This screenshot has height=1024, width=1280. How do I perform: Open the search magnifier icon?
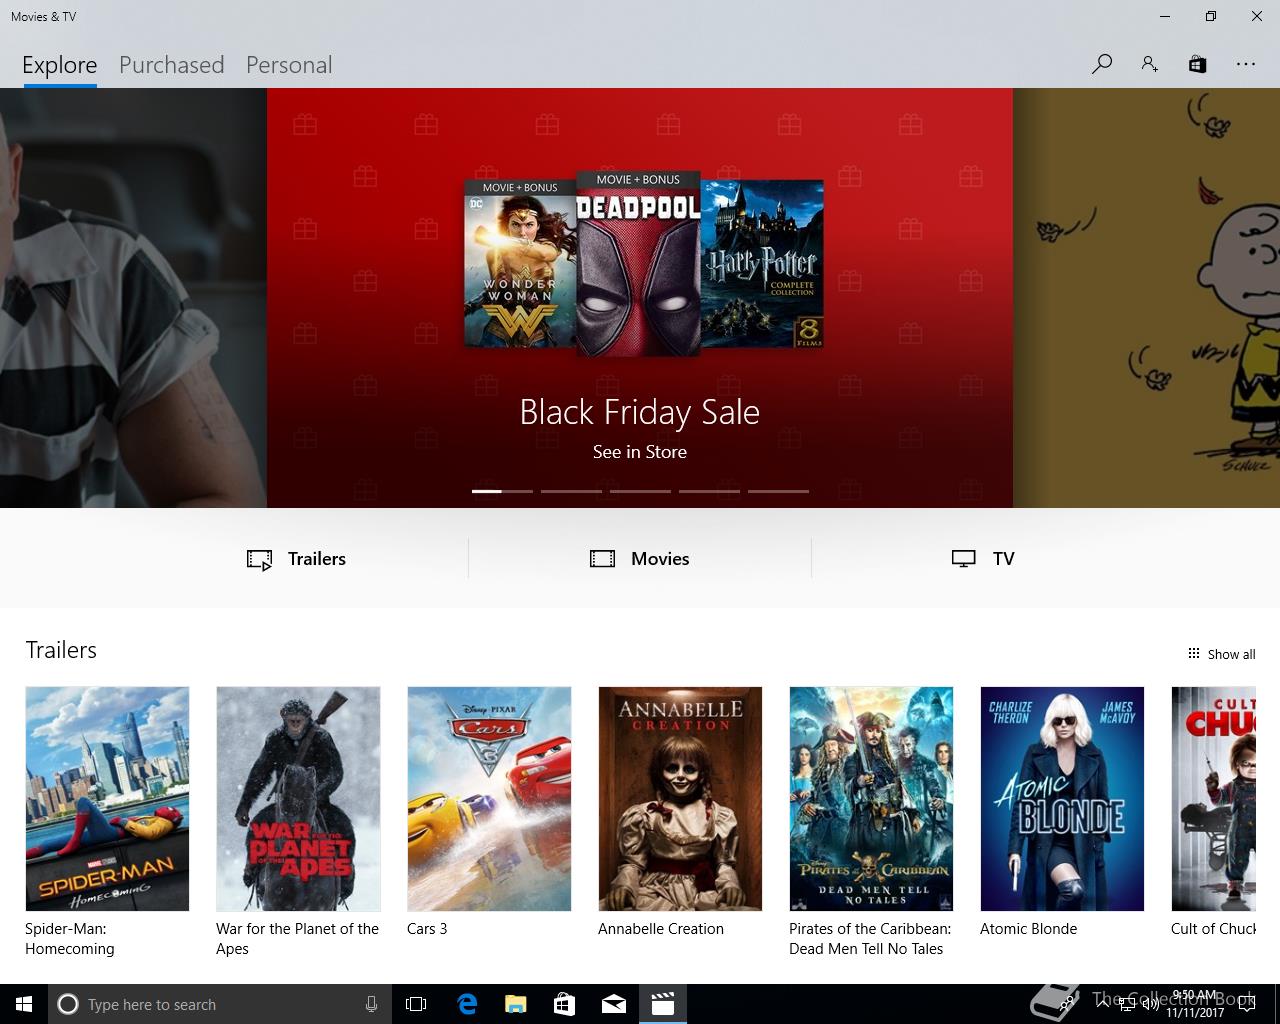tap(1102, 64)
